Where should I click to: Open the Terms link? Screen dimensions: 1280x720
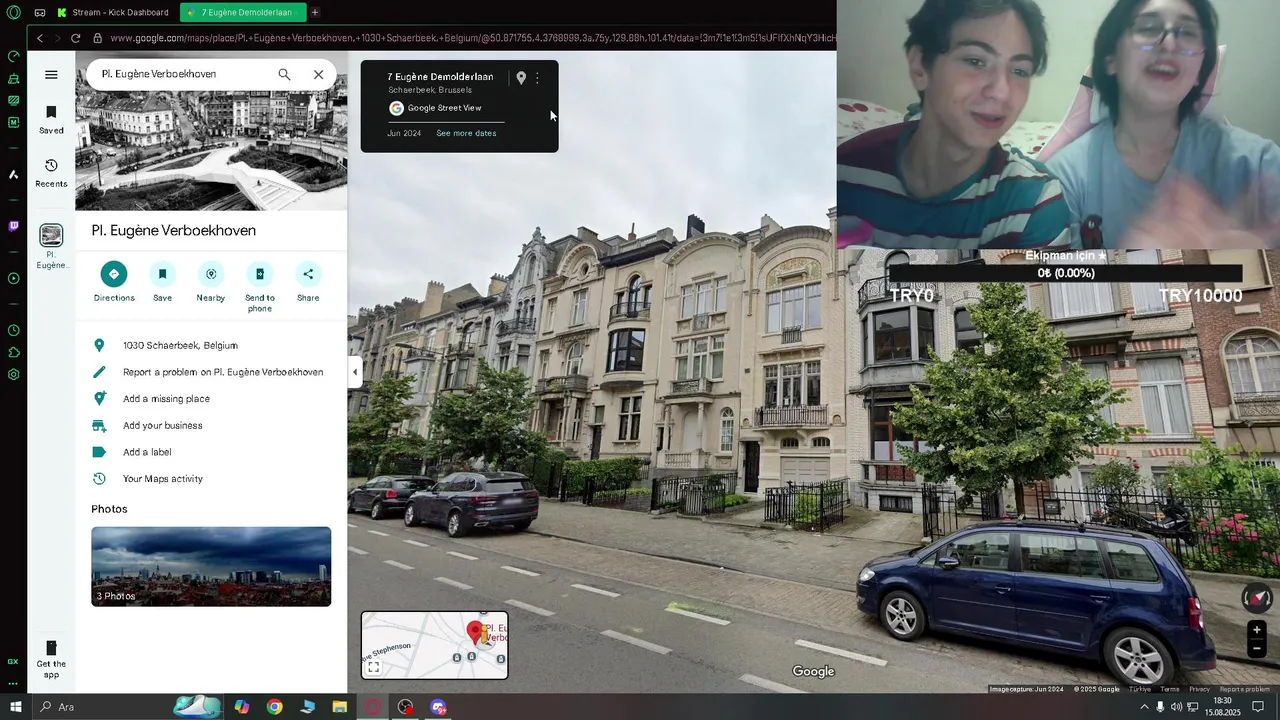coord(1169,689)
